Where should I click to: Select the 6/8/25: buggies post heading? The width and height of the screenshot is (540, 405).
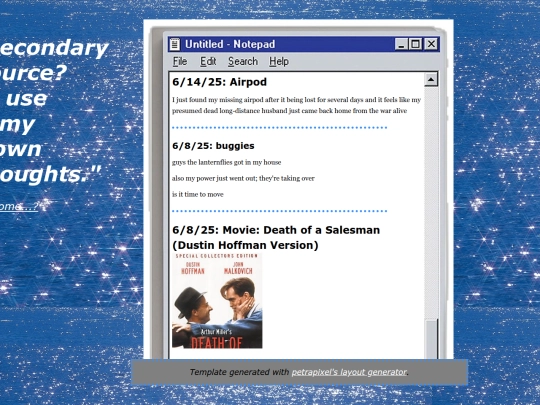(x=213, y=146)
